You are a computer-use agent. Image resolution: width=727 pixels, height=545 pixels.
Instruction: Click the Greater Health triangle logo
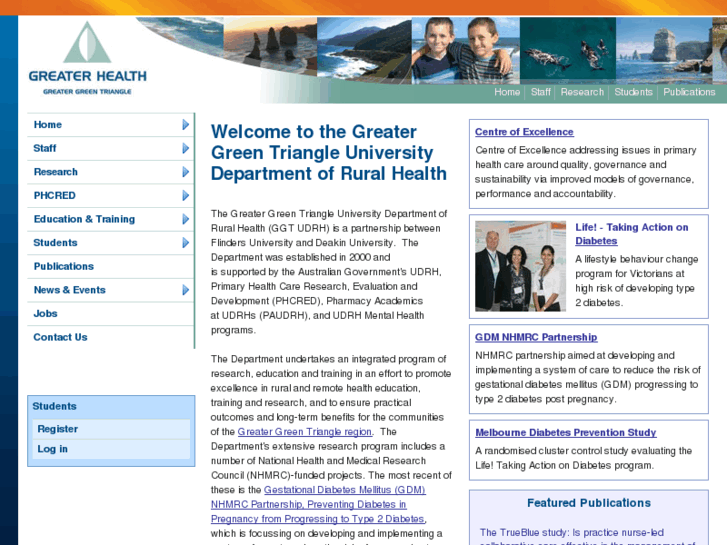point(87,43)
